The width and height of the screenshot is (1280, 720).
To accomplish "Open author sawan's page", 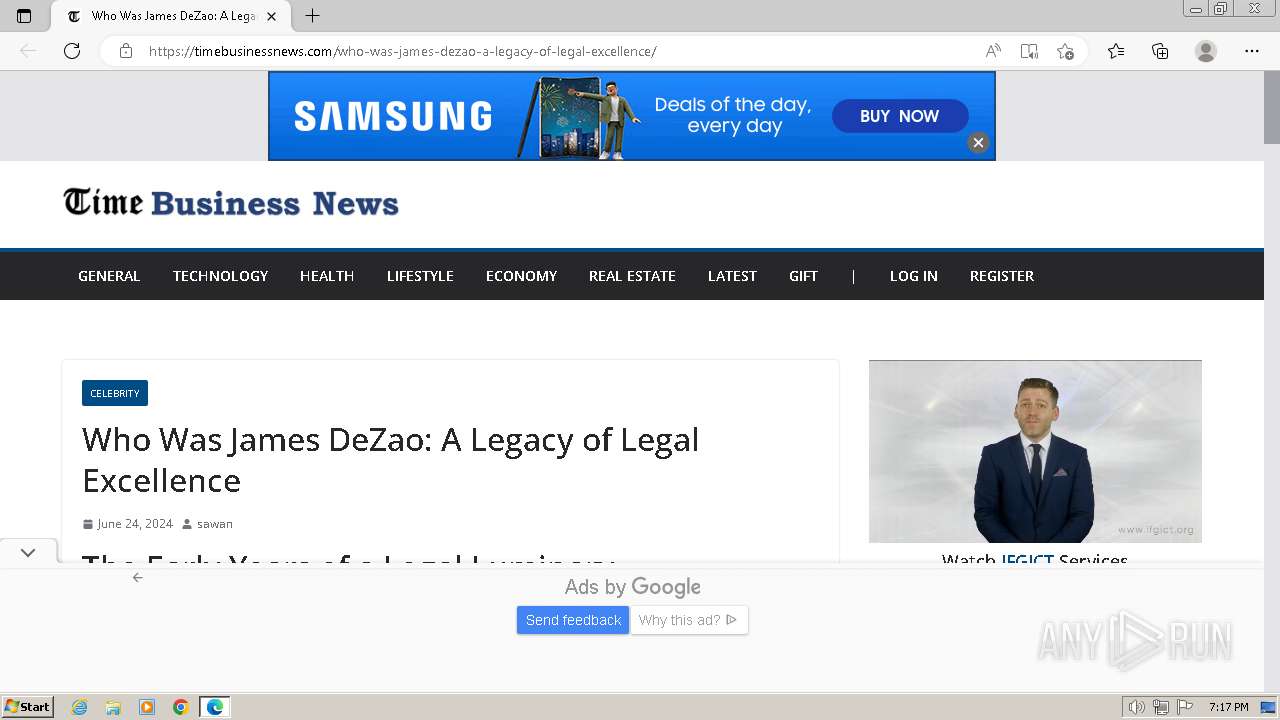I will click(215, 524).
